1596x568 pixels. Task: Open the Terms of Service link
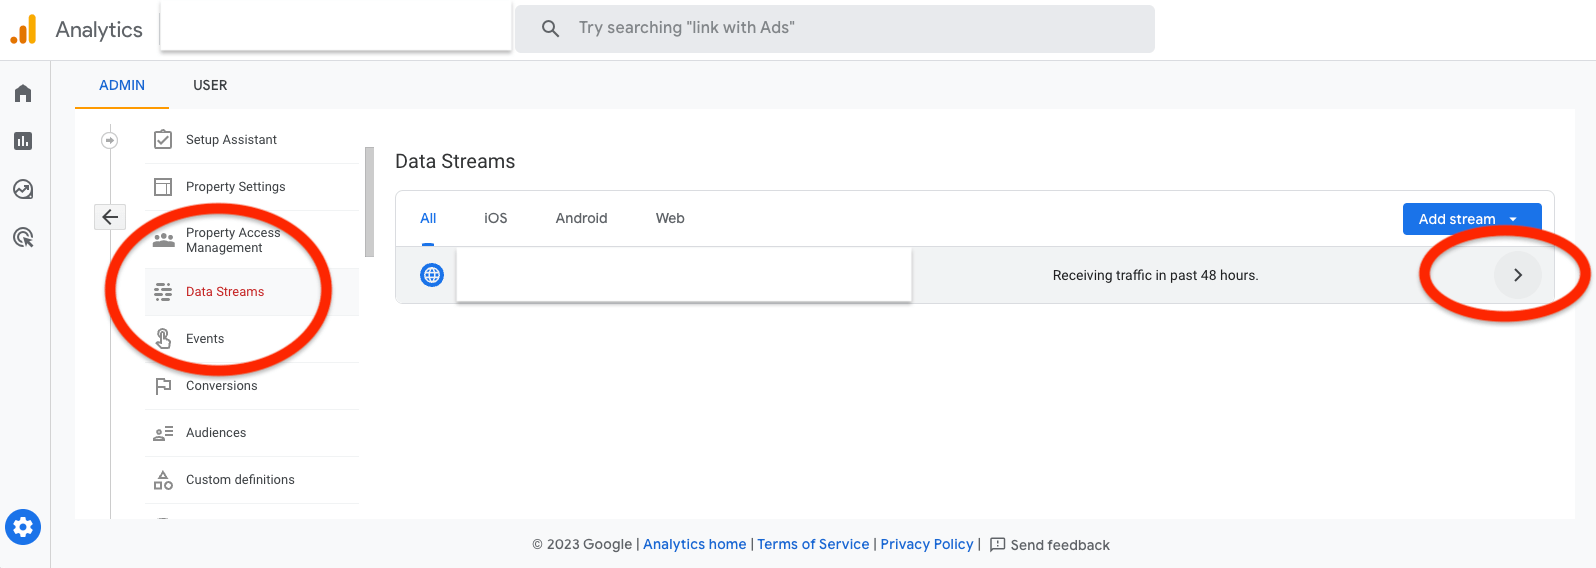click(813, 544)
